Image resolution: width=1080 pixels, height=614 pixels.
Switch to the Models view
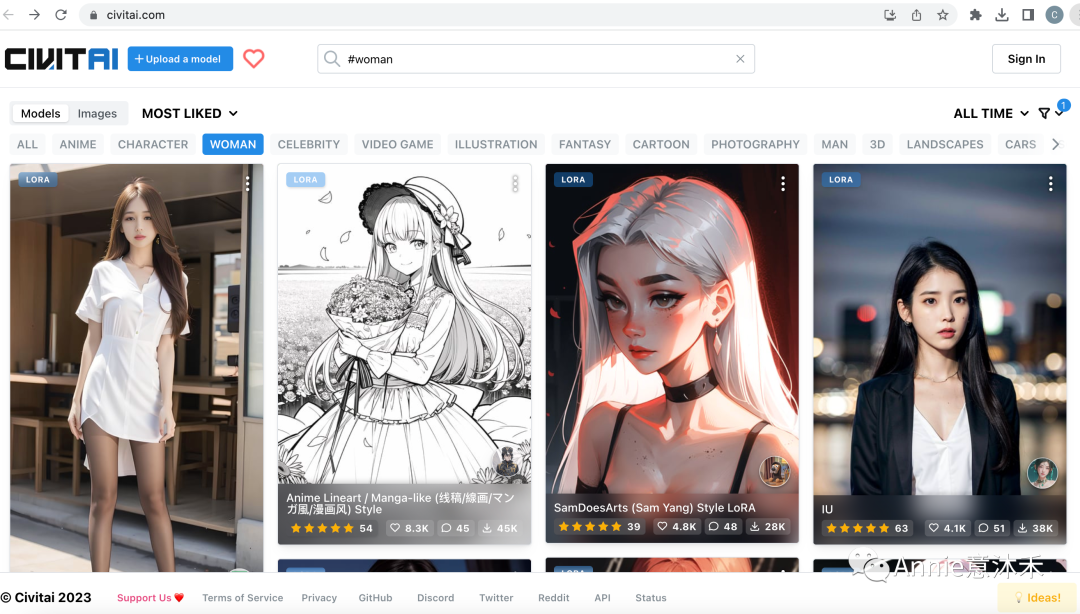pos(41,114)
